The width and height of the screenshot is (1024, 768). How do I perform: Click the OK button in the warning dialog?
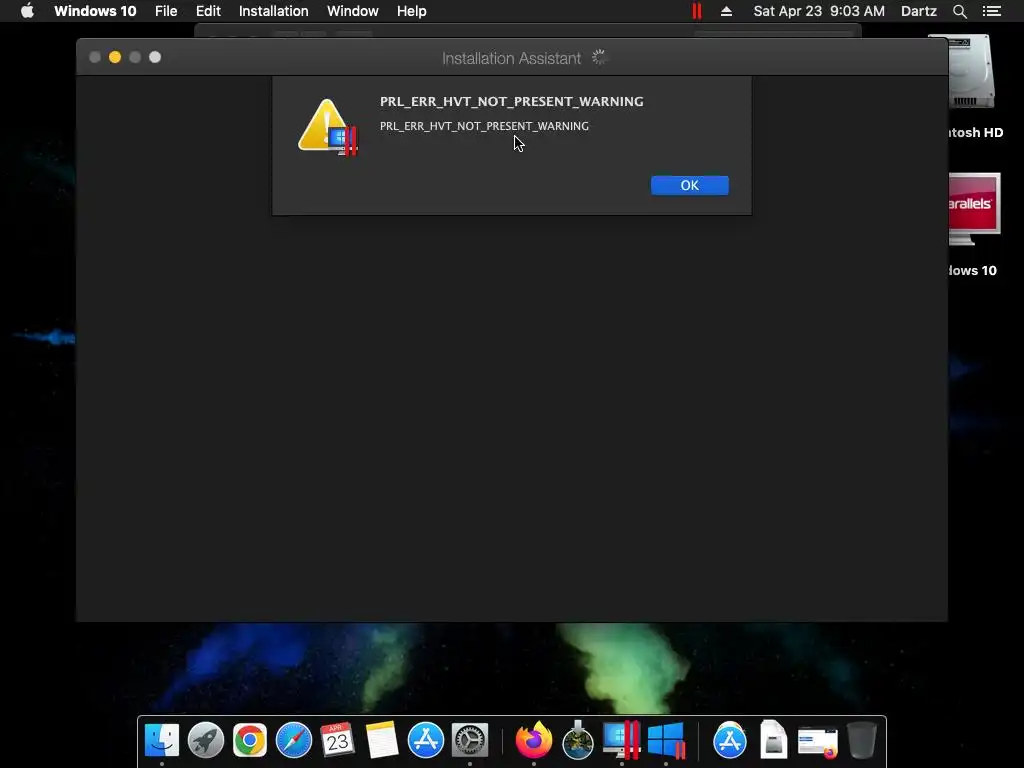click(690, 185)
